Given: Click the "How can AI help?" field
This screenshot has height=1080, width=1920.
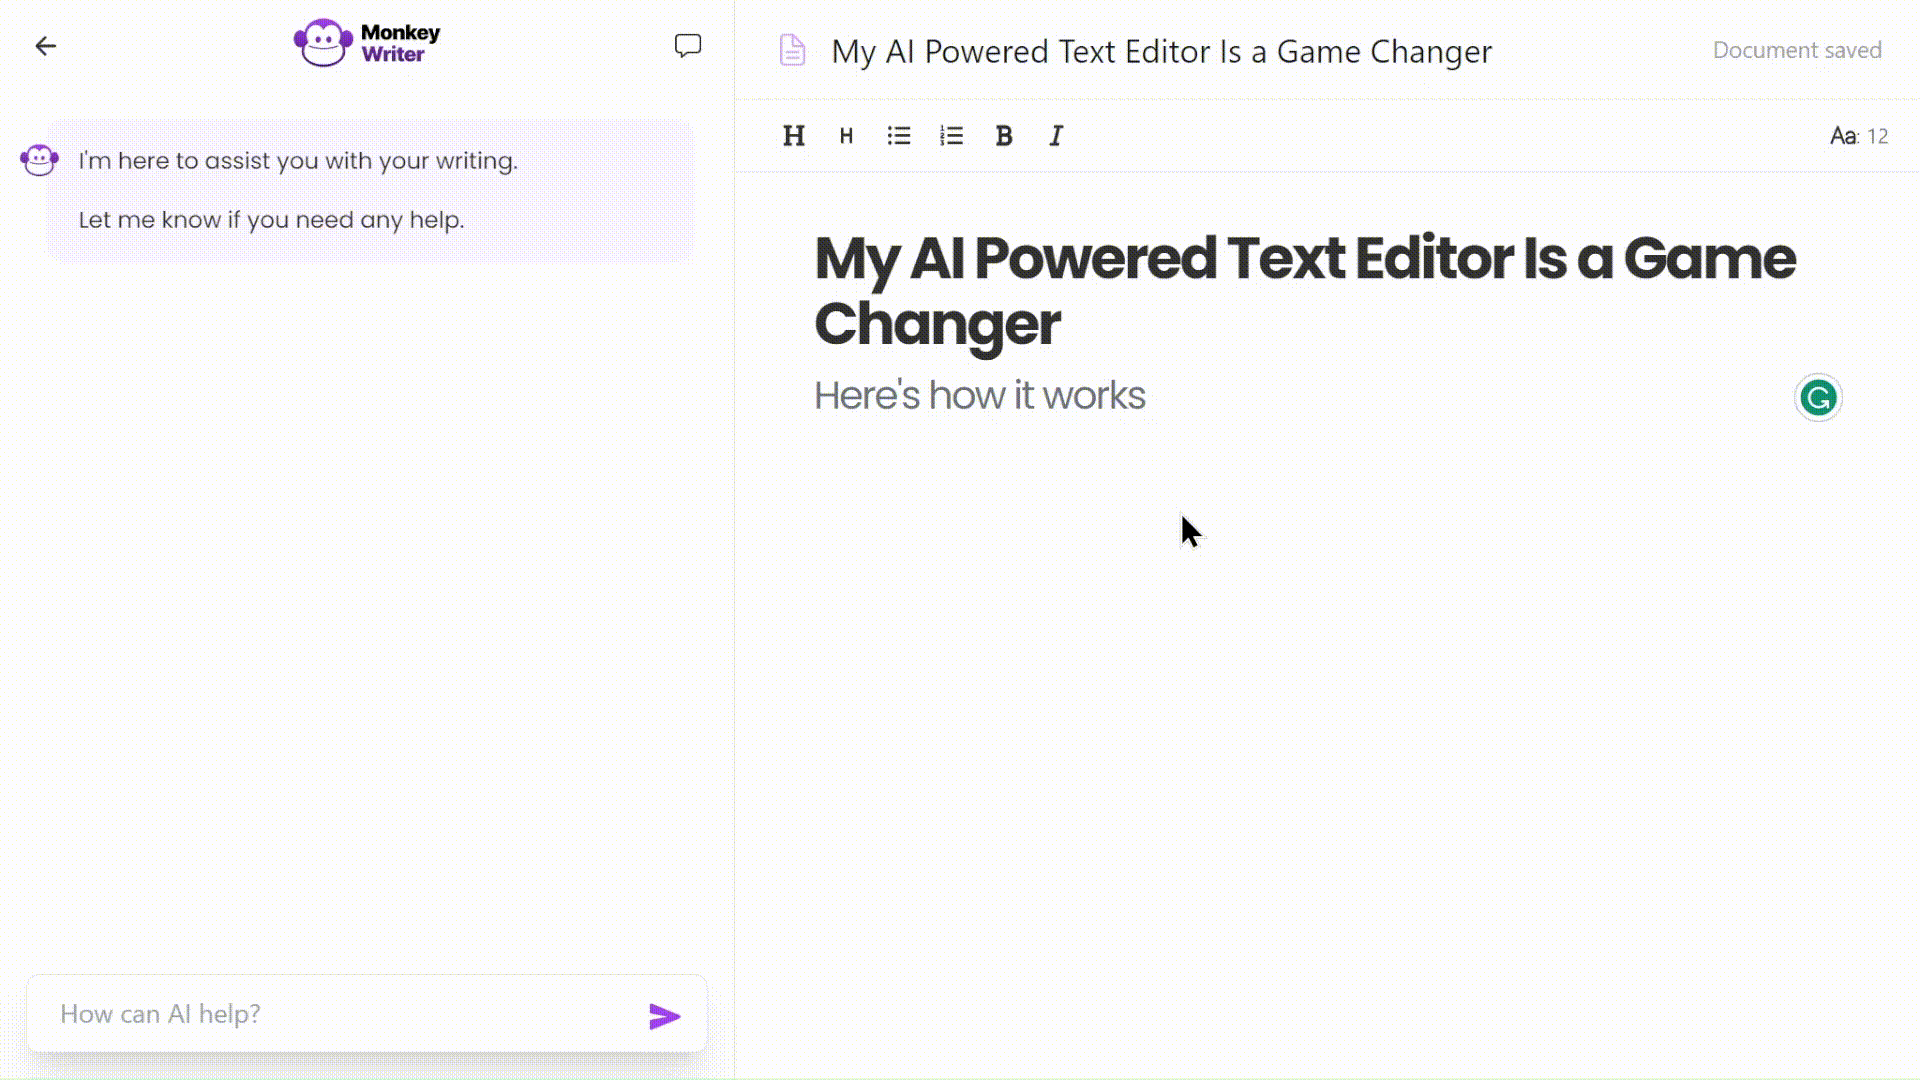Looking at the screenshot, I should 340,1014.
